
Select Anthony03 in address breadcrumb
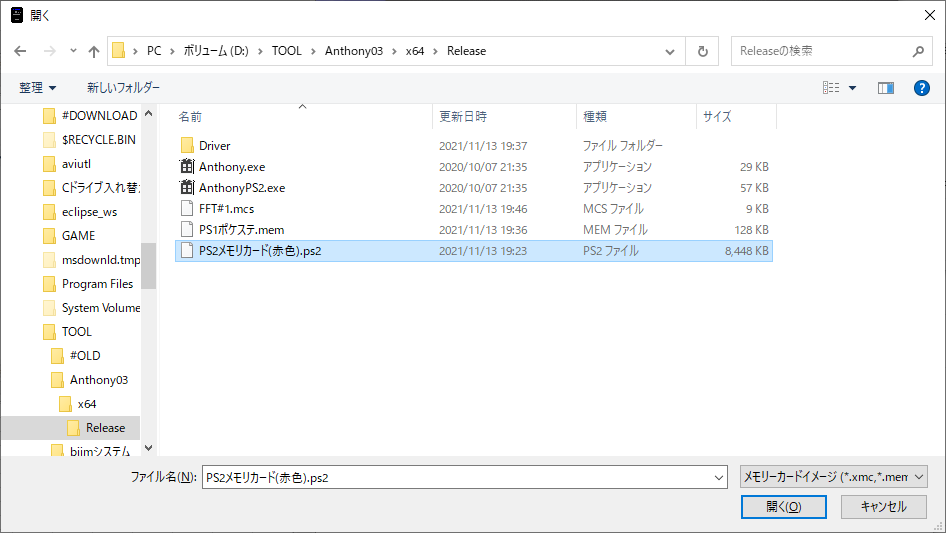coord(354,51)
